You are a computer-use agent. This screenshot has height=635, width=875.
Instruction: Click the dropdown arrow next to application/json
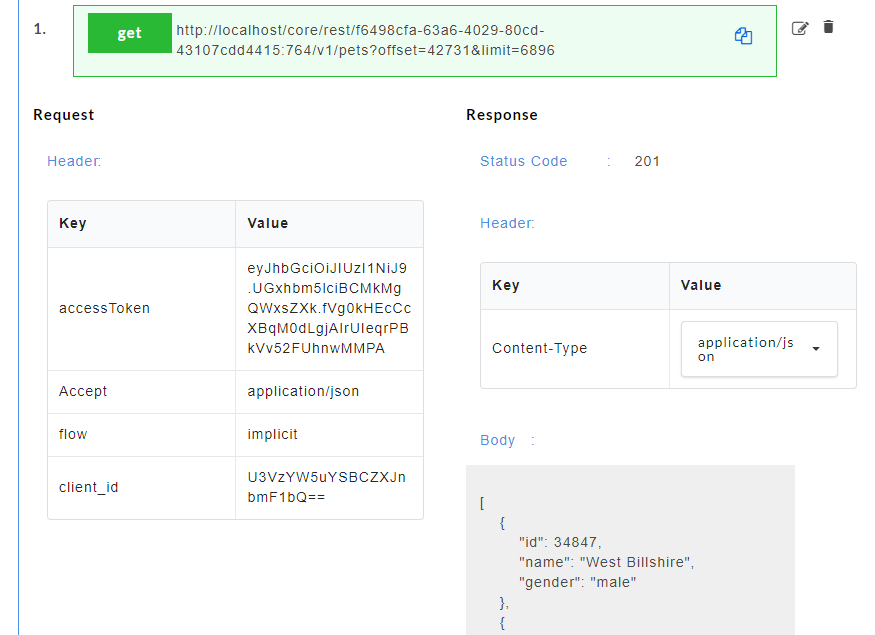(x=816, y=349)
